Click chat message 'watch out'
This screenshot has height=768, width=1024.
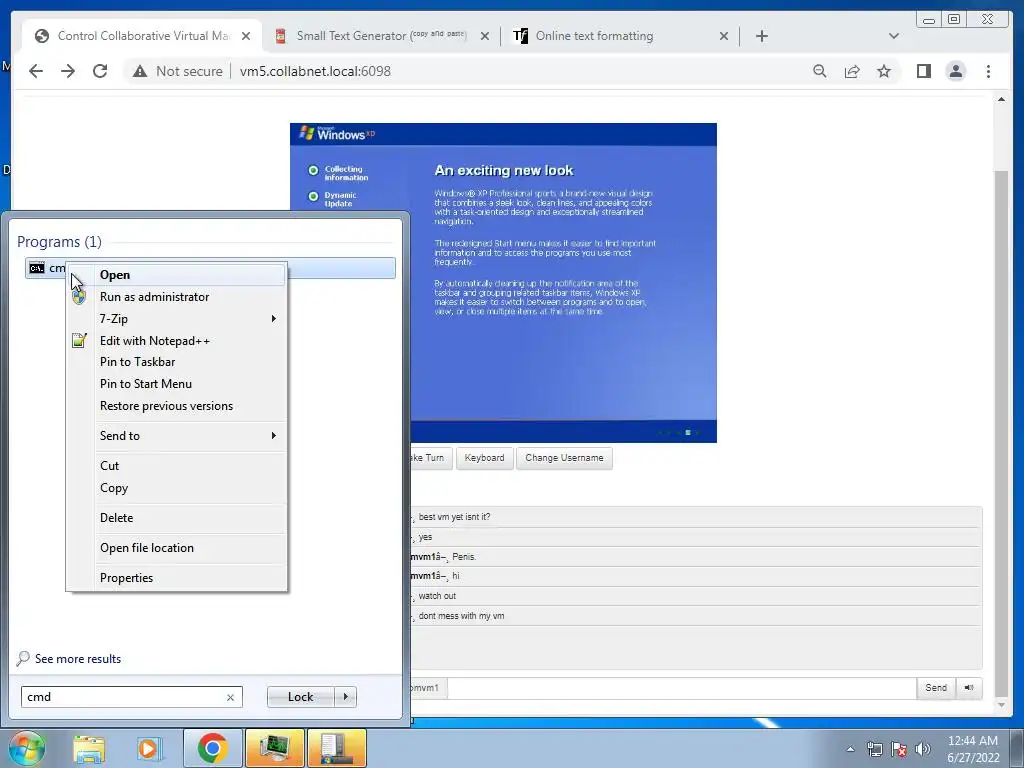click(437, 596)
